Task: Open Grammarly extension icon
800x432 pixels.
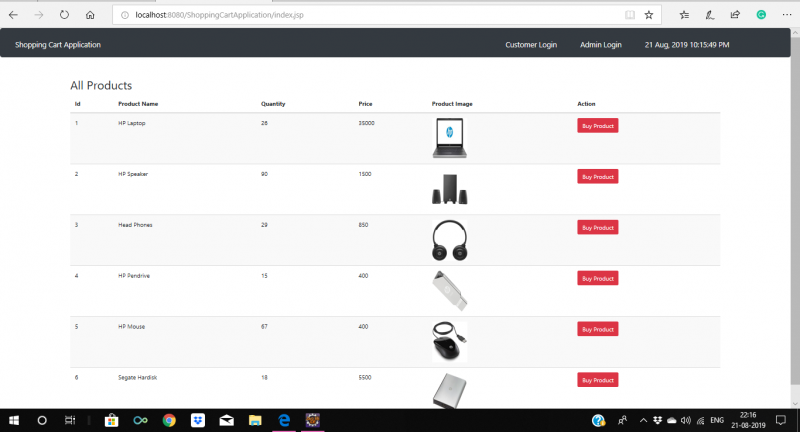Action: 761,15
